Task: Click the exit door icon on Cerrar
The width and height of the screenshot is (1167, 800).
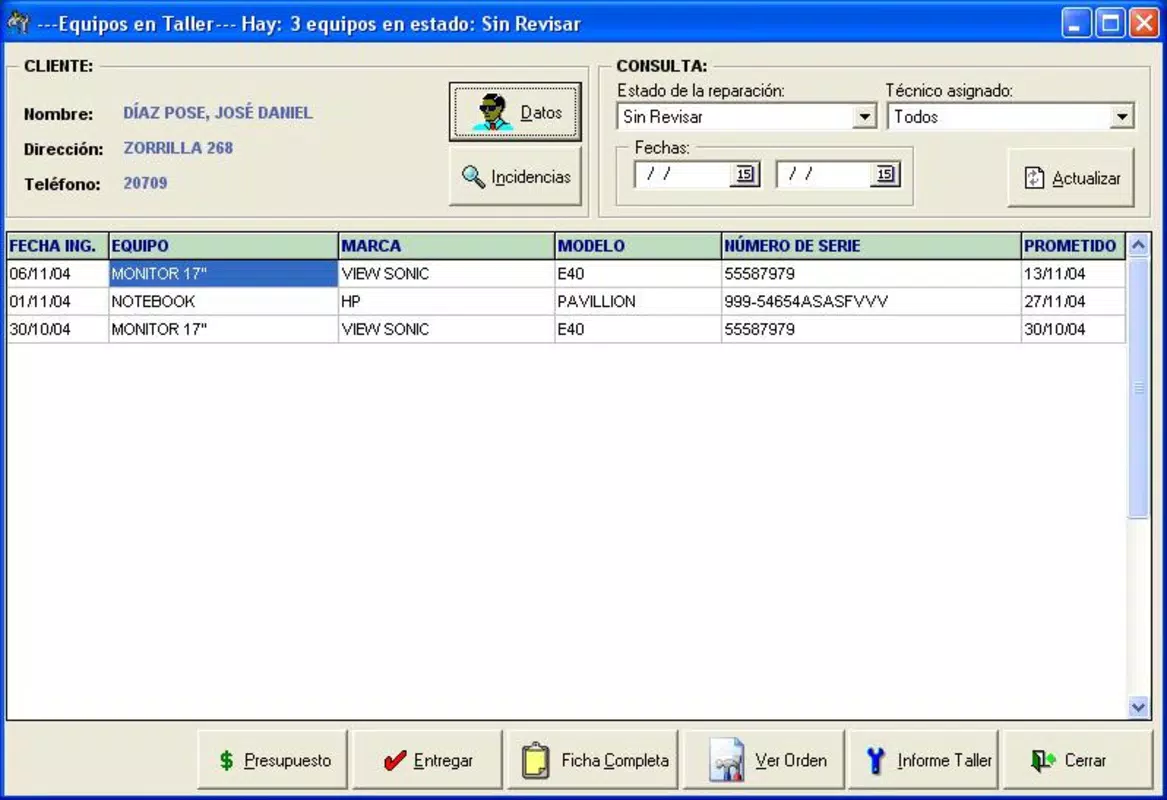Action: [1043, 760]
